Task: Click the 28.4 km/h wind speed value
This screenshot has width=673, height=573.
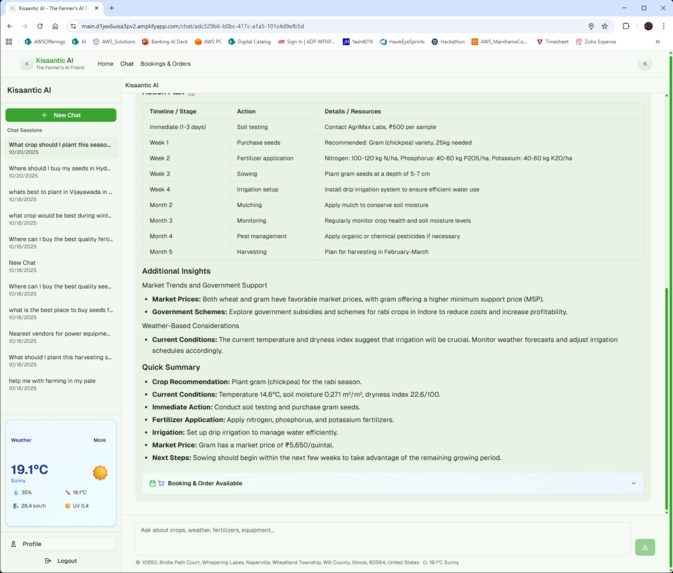Action: [x=33, y=506]
